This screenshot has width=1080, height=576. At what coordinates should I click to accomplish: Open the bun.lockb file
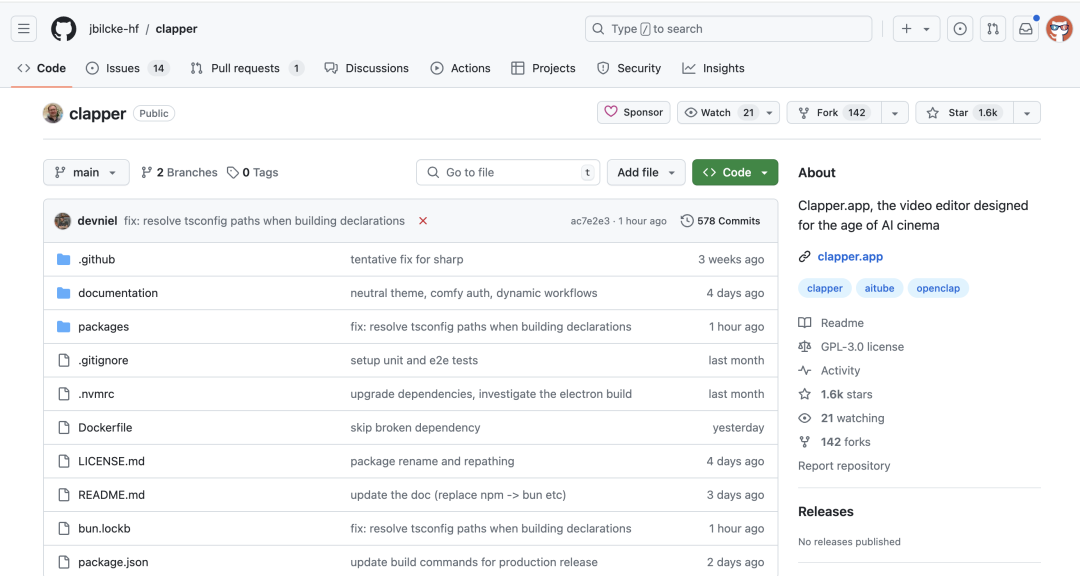[x=104, y=528]
